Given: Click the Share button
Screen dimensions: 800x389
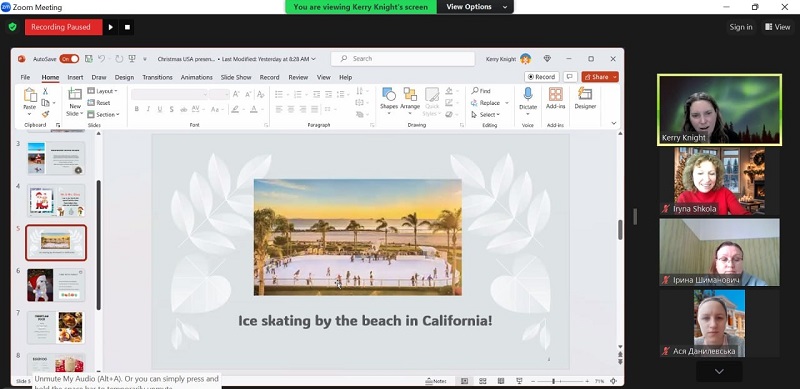Looking at the screenshot, I should pos(596,77).
